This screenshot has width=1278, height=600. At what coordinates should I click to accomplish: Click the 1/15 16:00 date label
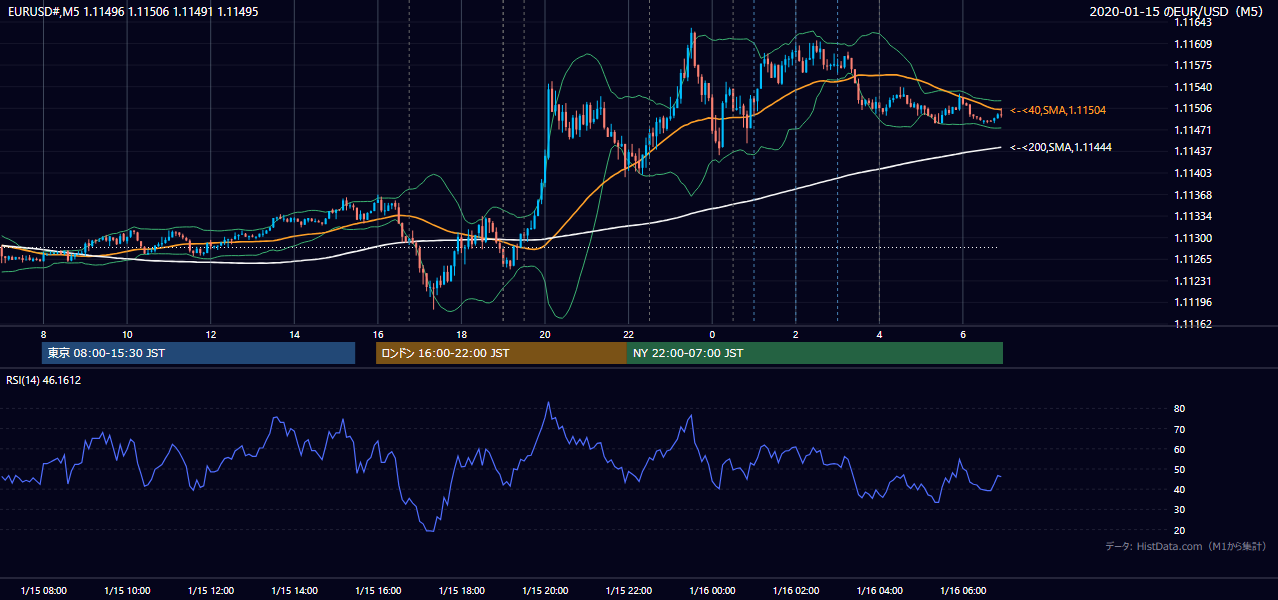coord(378,591)
